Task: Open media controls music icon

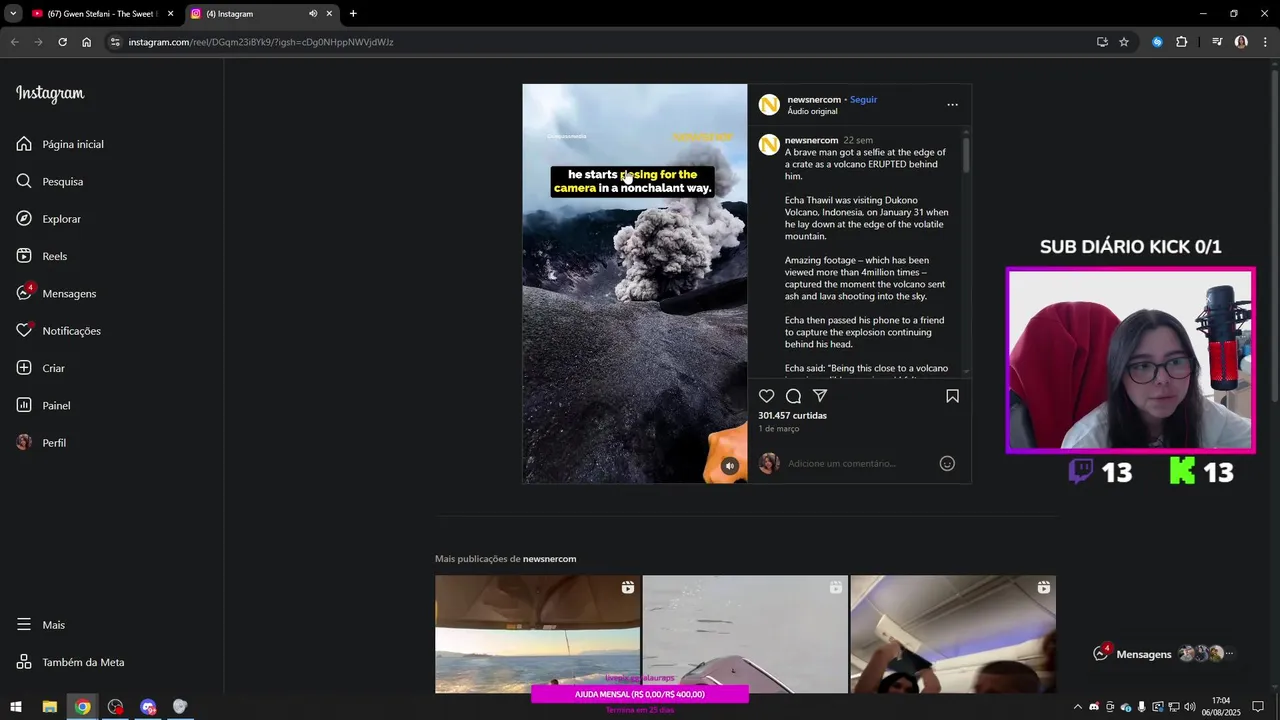Action: pyautogui.click(x=1217, y=42)
